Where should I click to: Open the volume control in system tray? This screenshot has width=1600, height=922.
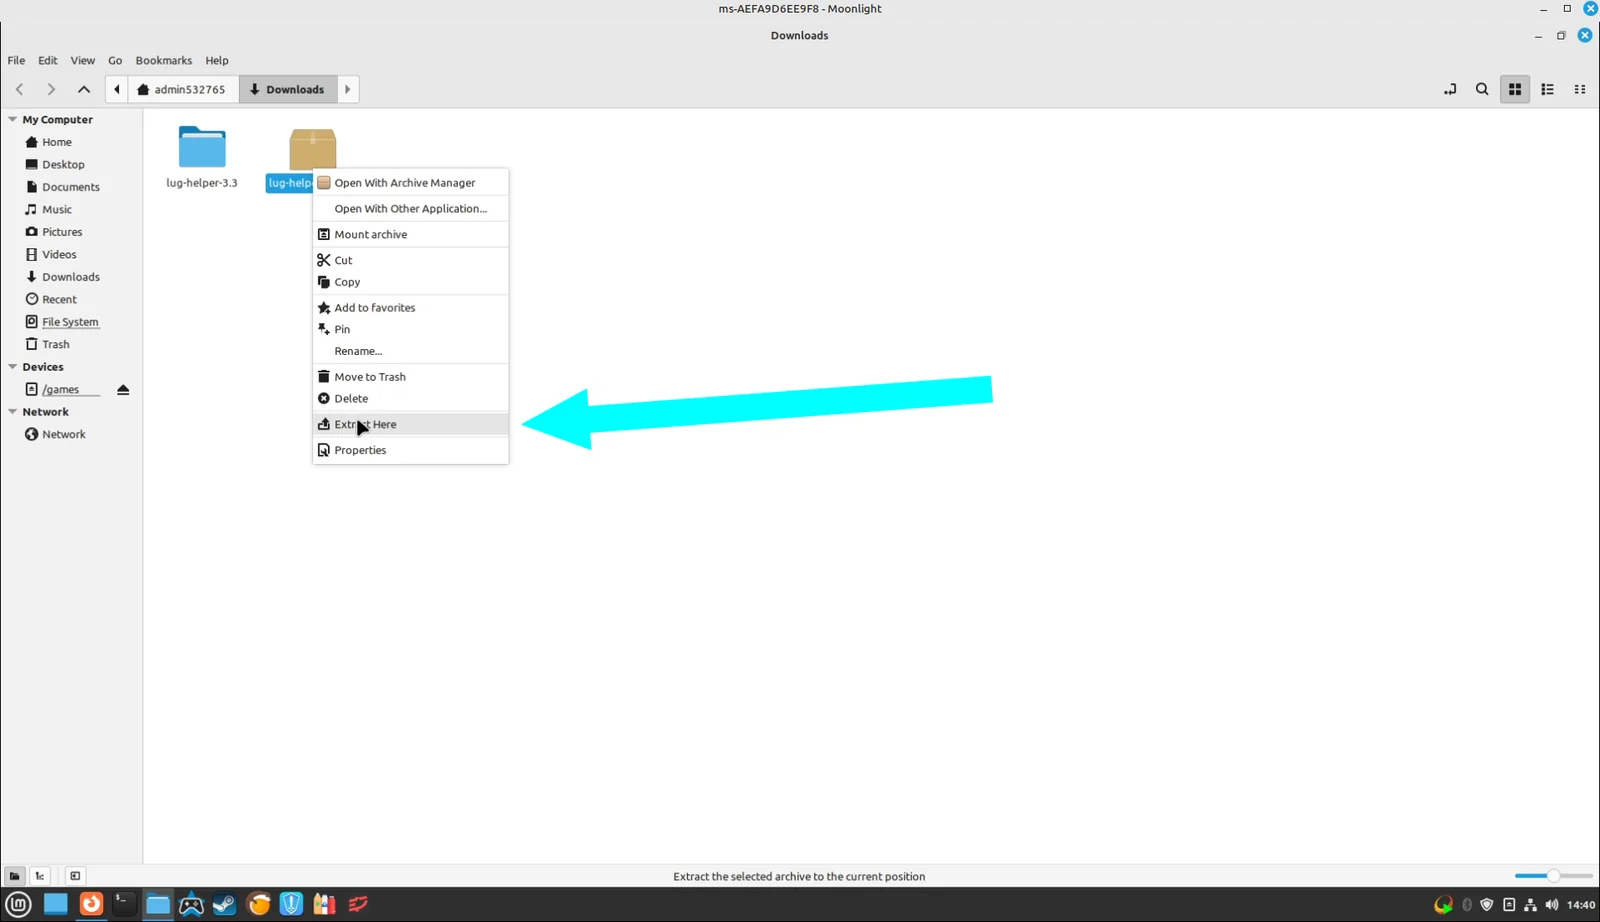click(1551, 905)
